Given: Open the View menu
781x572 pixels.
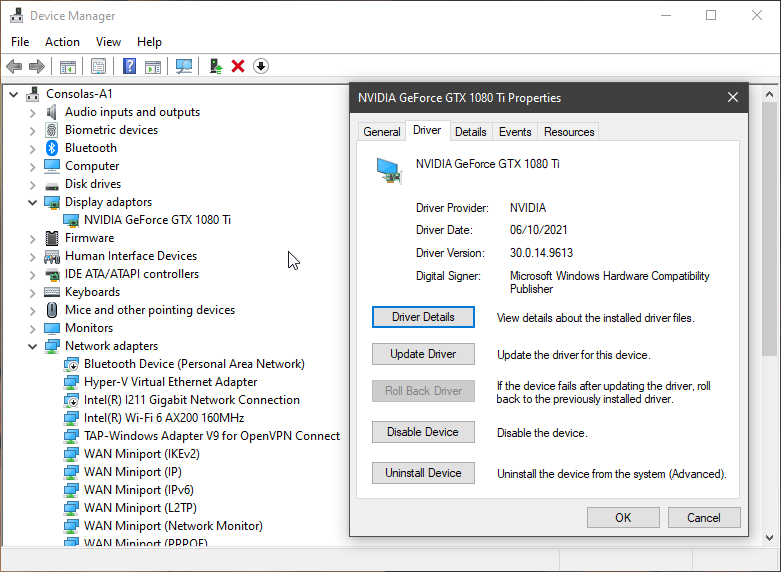Looking at the screenshot, I should [x=108, y=42].
